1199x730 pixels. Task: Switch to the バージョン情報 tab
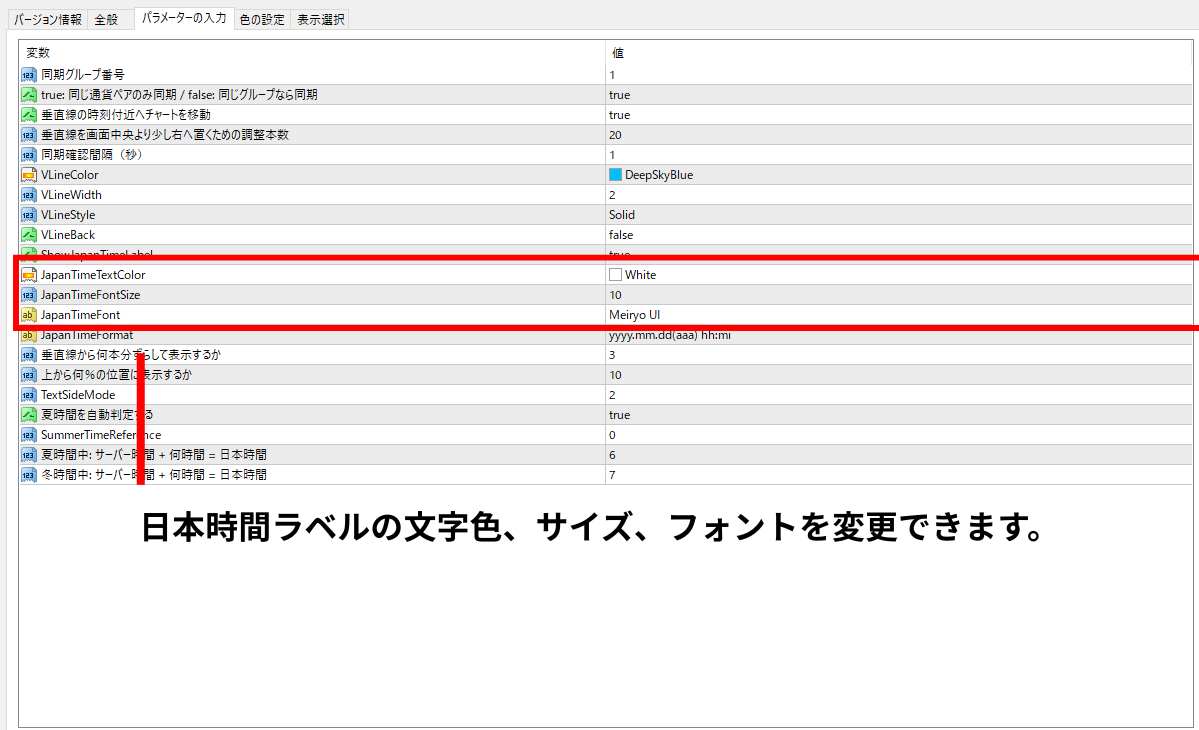point(48,19)
